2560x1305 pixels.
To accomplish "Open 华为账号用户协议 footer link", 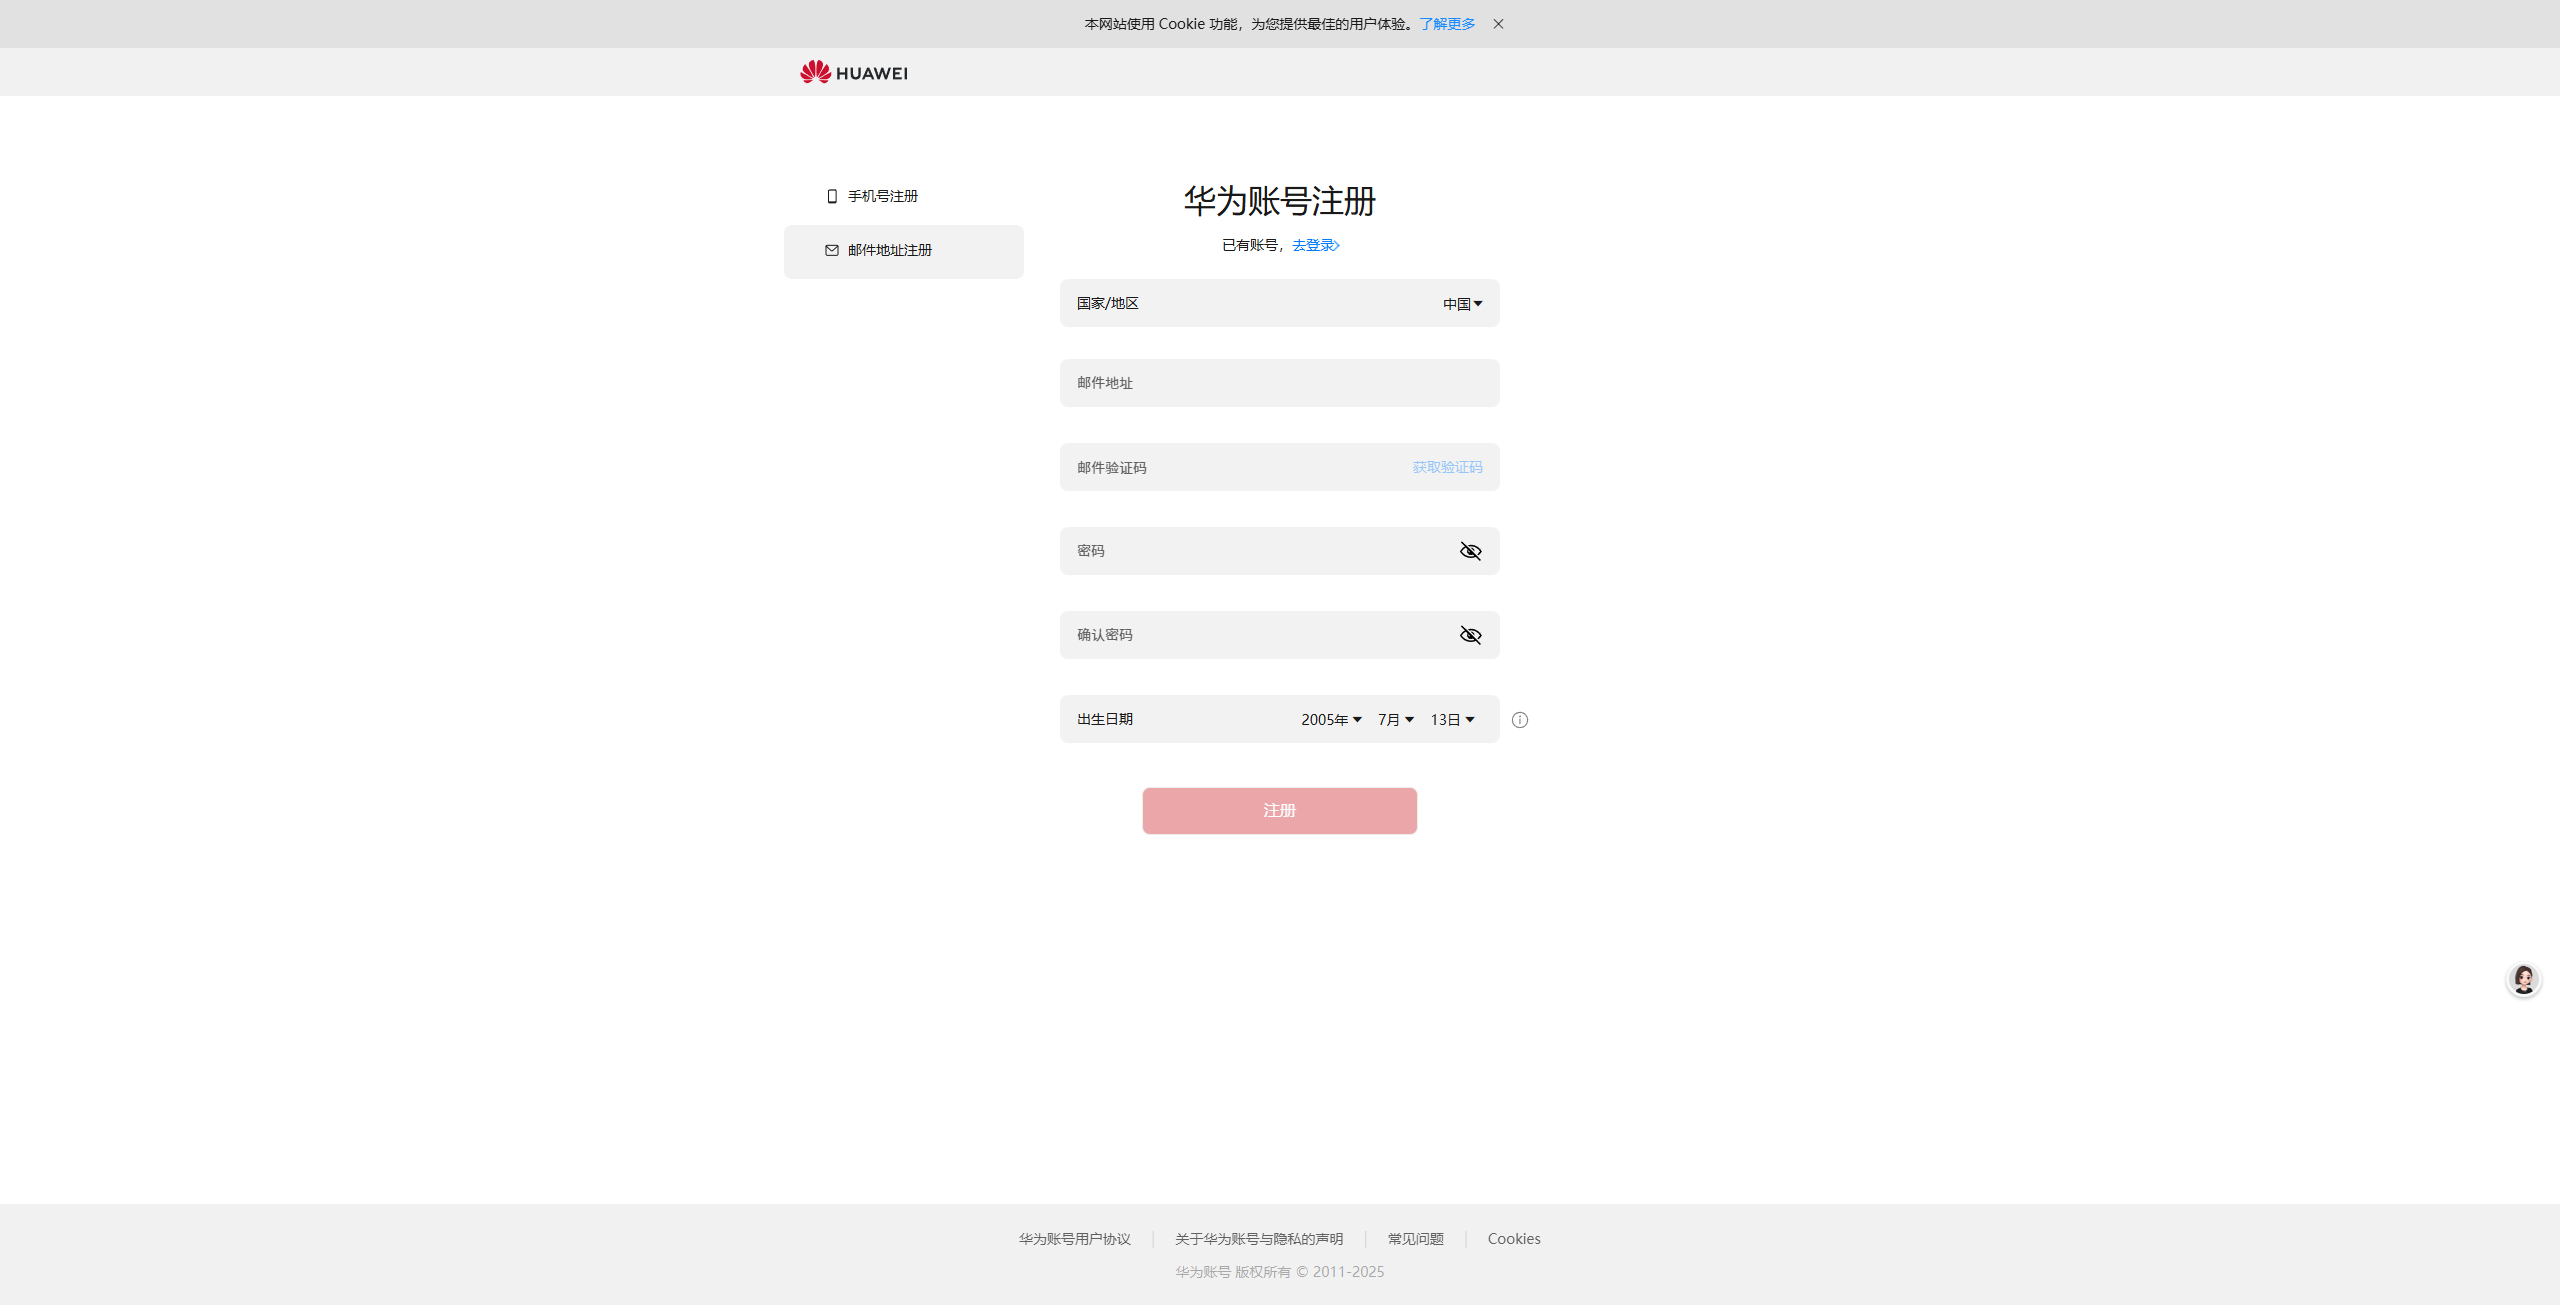I will [1074, 1239].
